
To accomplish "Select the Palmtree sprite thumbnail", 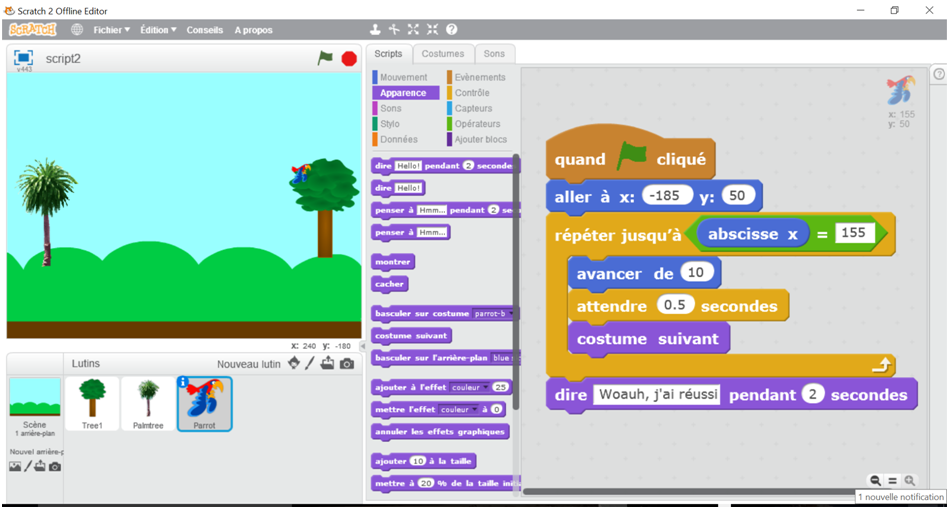I will pyautogui.click(x=148, y=403).
